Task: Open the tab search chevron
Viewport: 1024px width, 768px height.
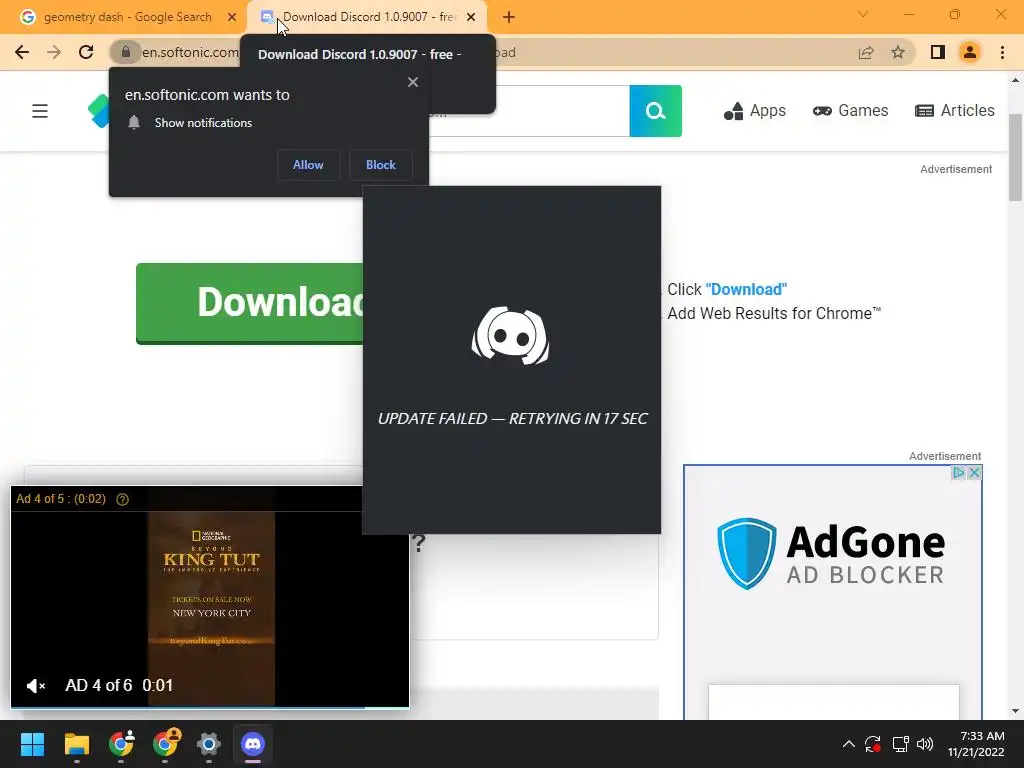Action: click(x=863, y=14)
